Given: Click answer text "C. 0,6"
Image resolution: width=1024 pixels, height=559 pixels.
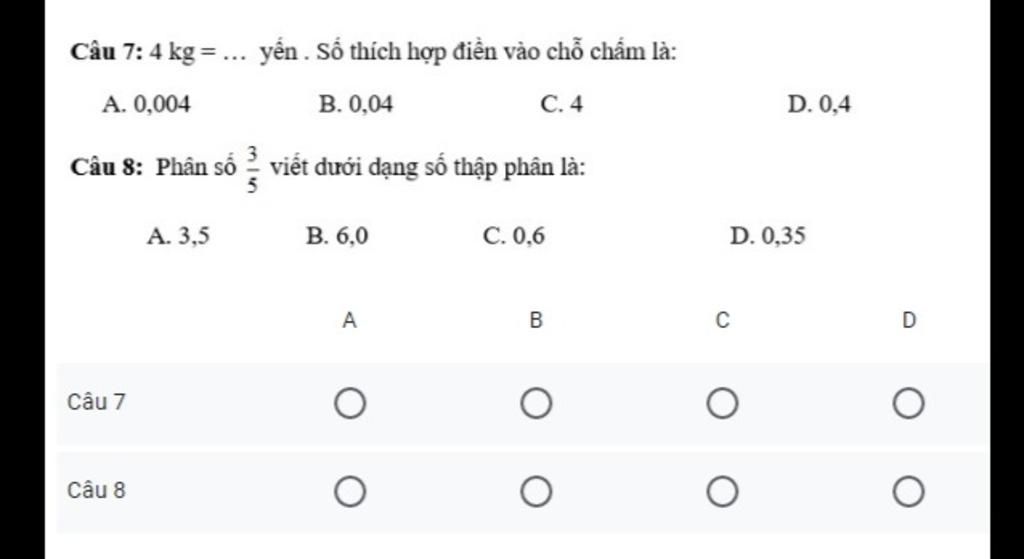Looking at the screenshot, I should pos(513,236).
